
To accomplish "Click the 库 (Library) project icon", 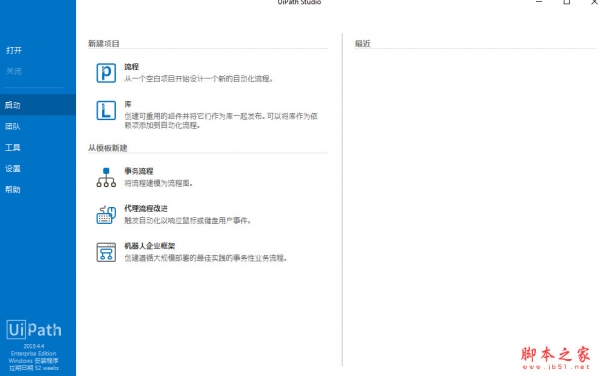I will point(106,111).
